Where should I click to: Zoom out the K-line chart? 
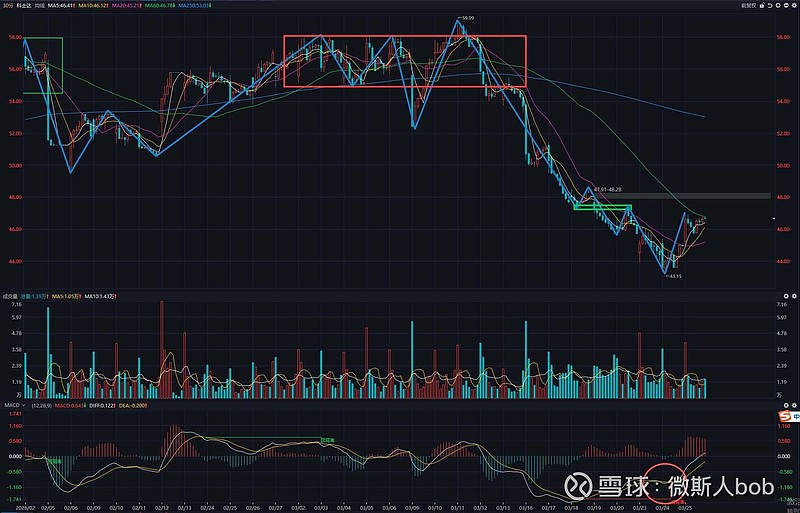pos(786,6)
